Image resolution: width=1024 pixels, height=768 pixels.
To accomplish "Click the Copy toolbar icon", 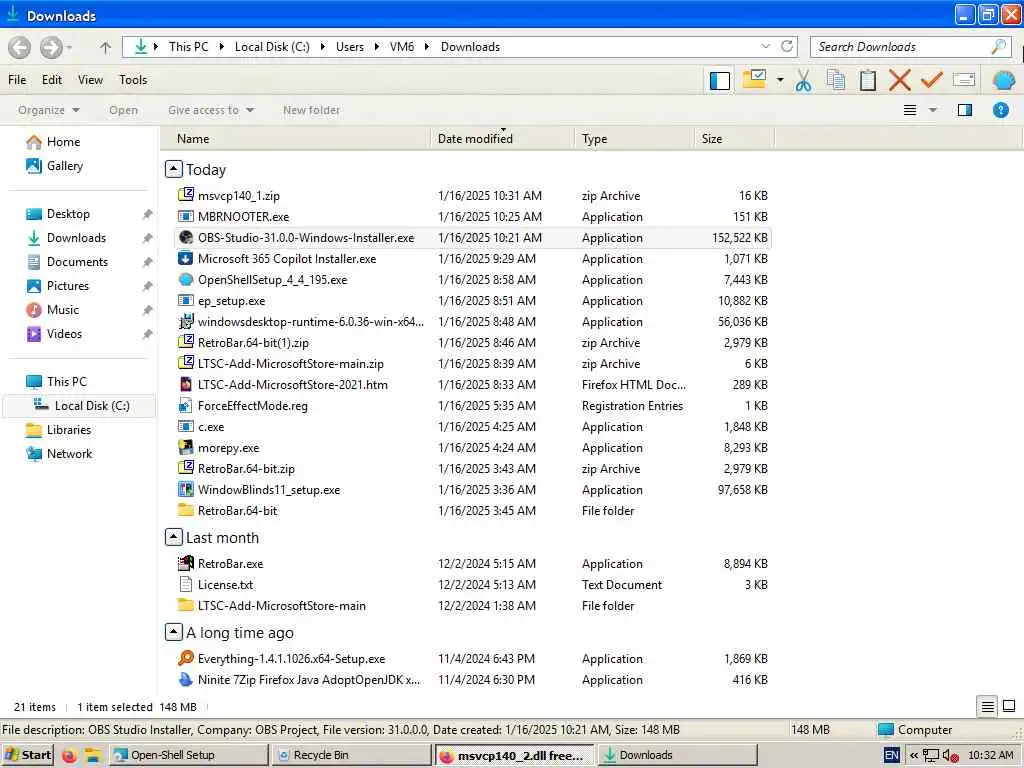I will (835, 80).
